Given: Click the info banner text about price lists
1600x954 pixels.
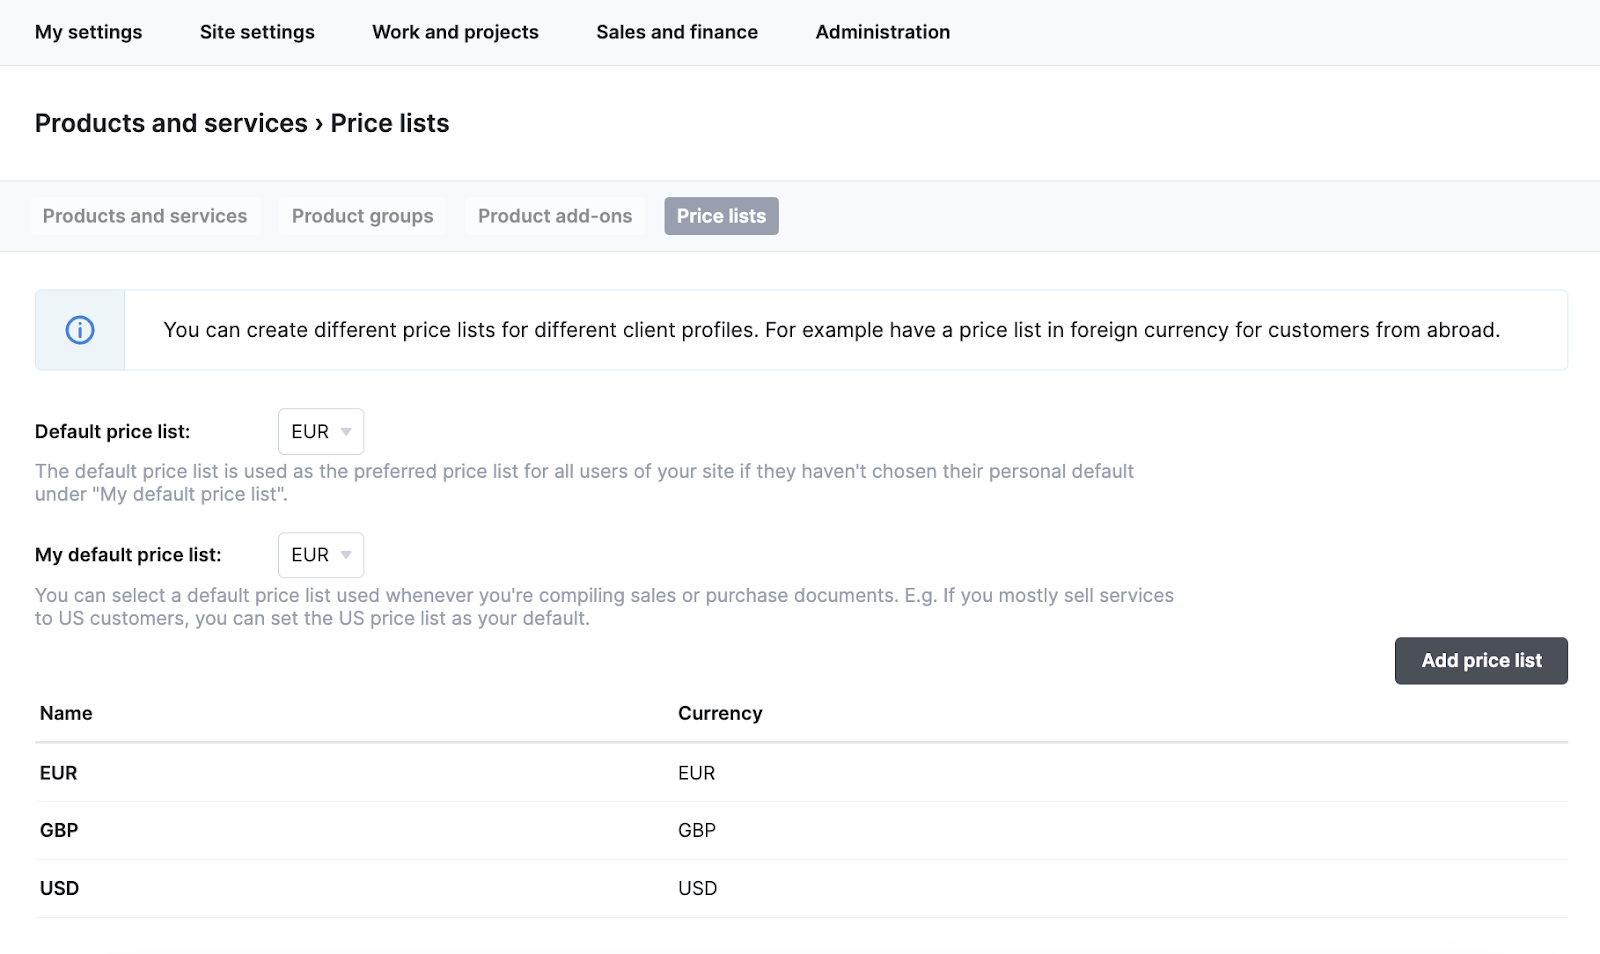Looking at the screenshot, I should tap(832, 330).
